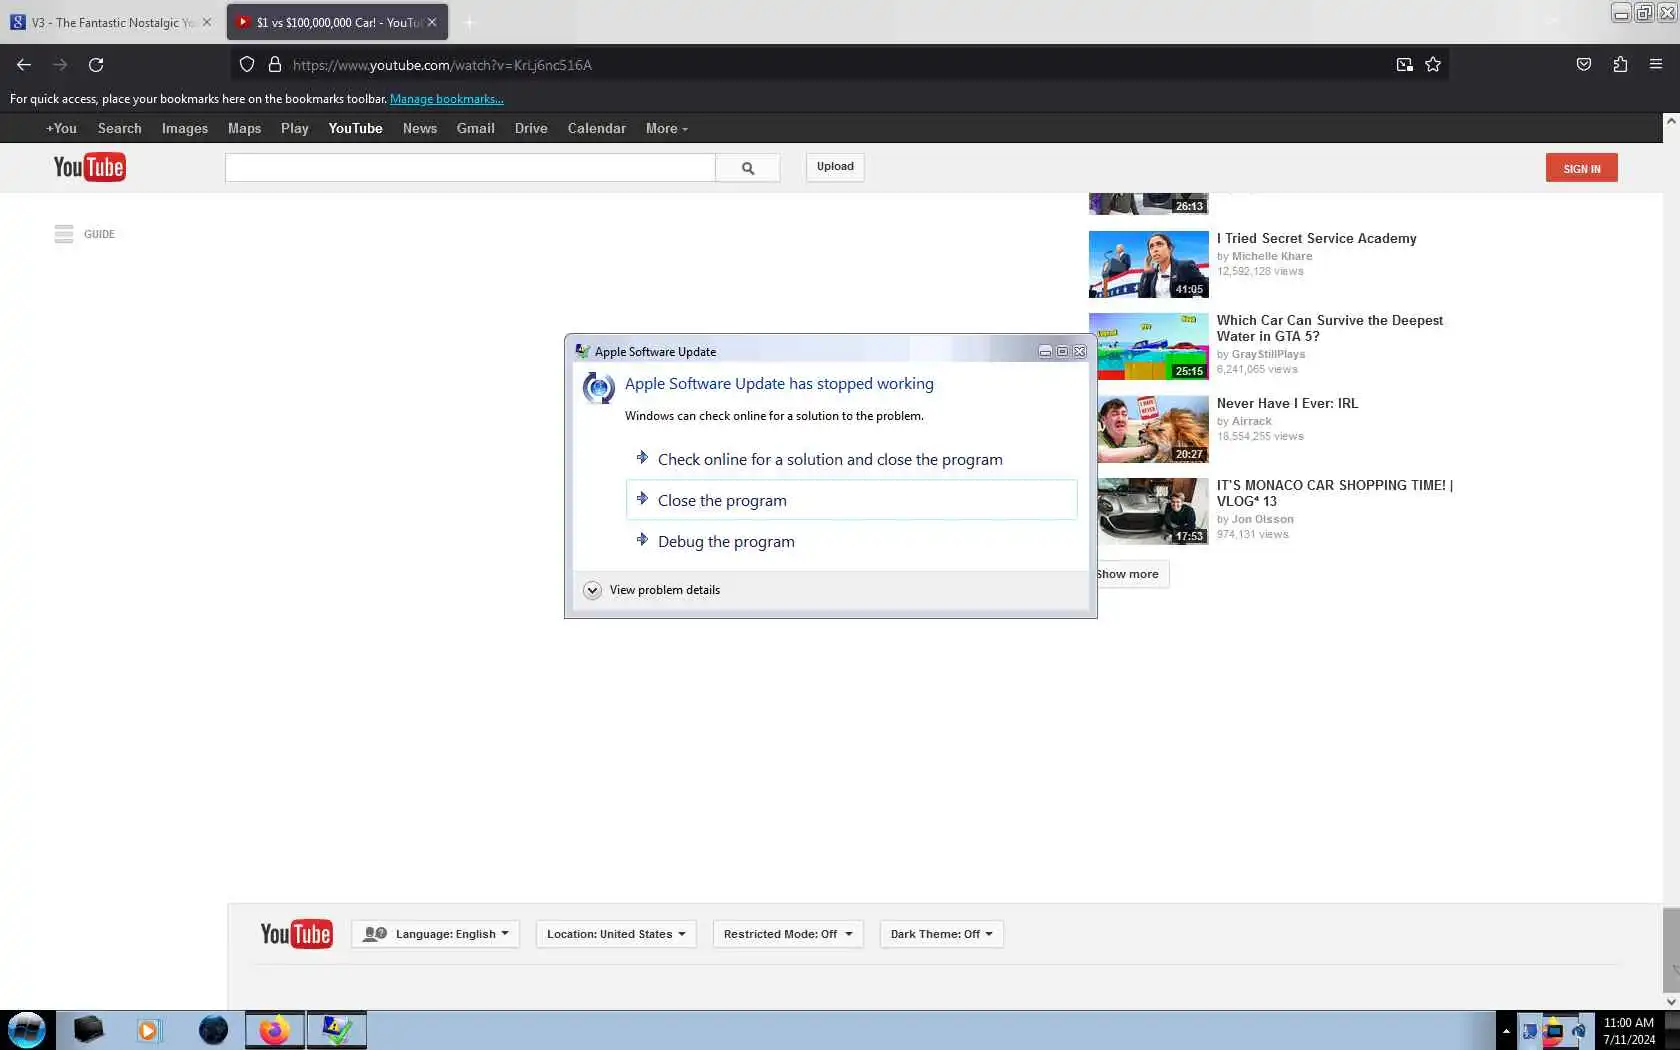Open the Location: United States dropdown

(x=616, y=934)
